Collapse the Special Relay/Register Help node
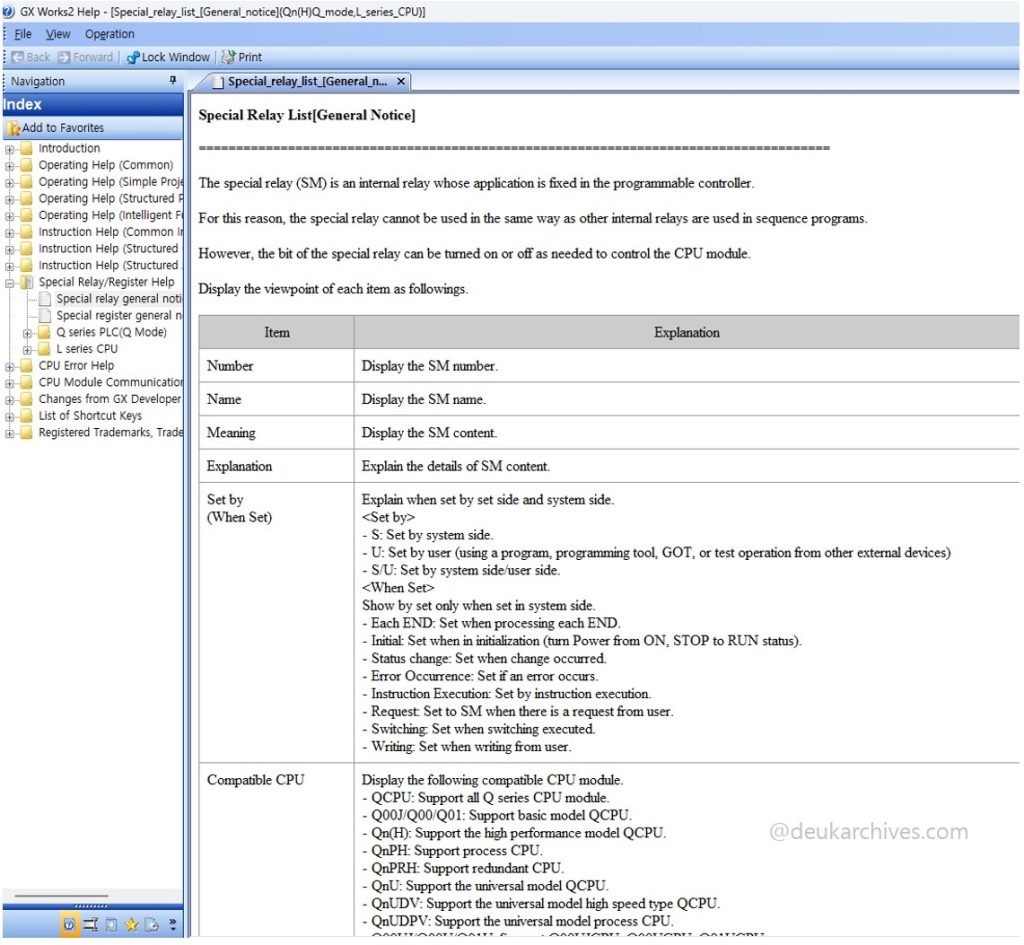The width and height of the screenshot is (1024, 945). coord(9,283)
